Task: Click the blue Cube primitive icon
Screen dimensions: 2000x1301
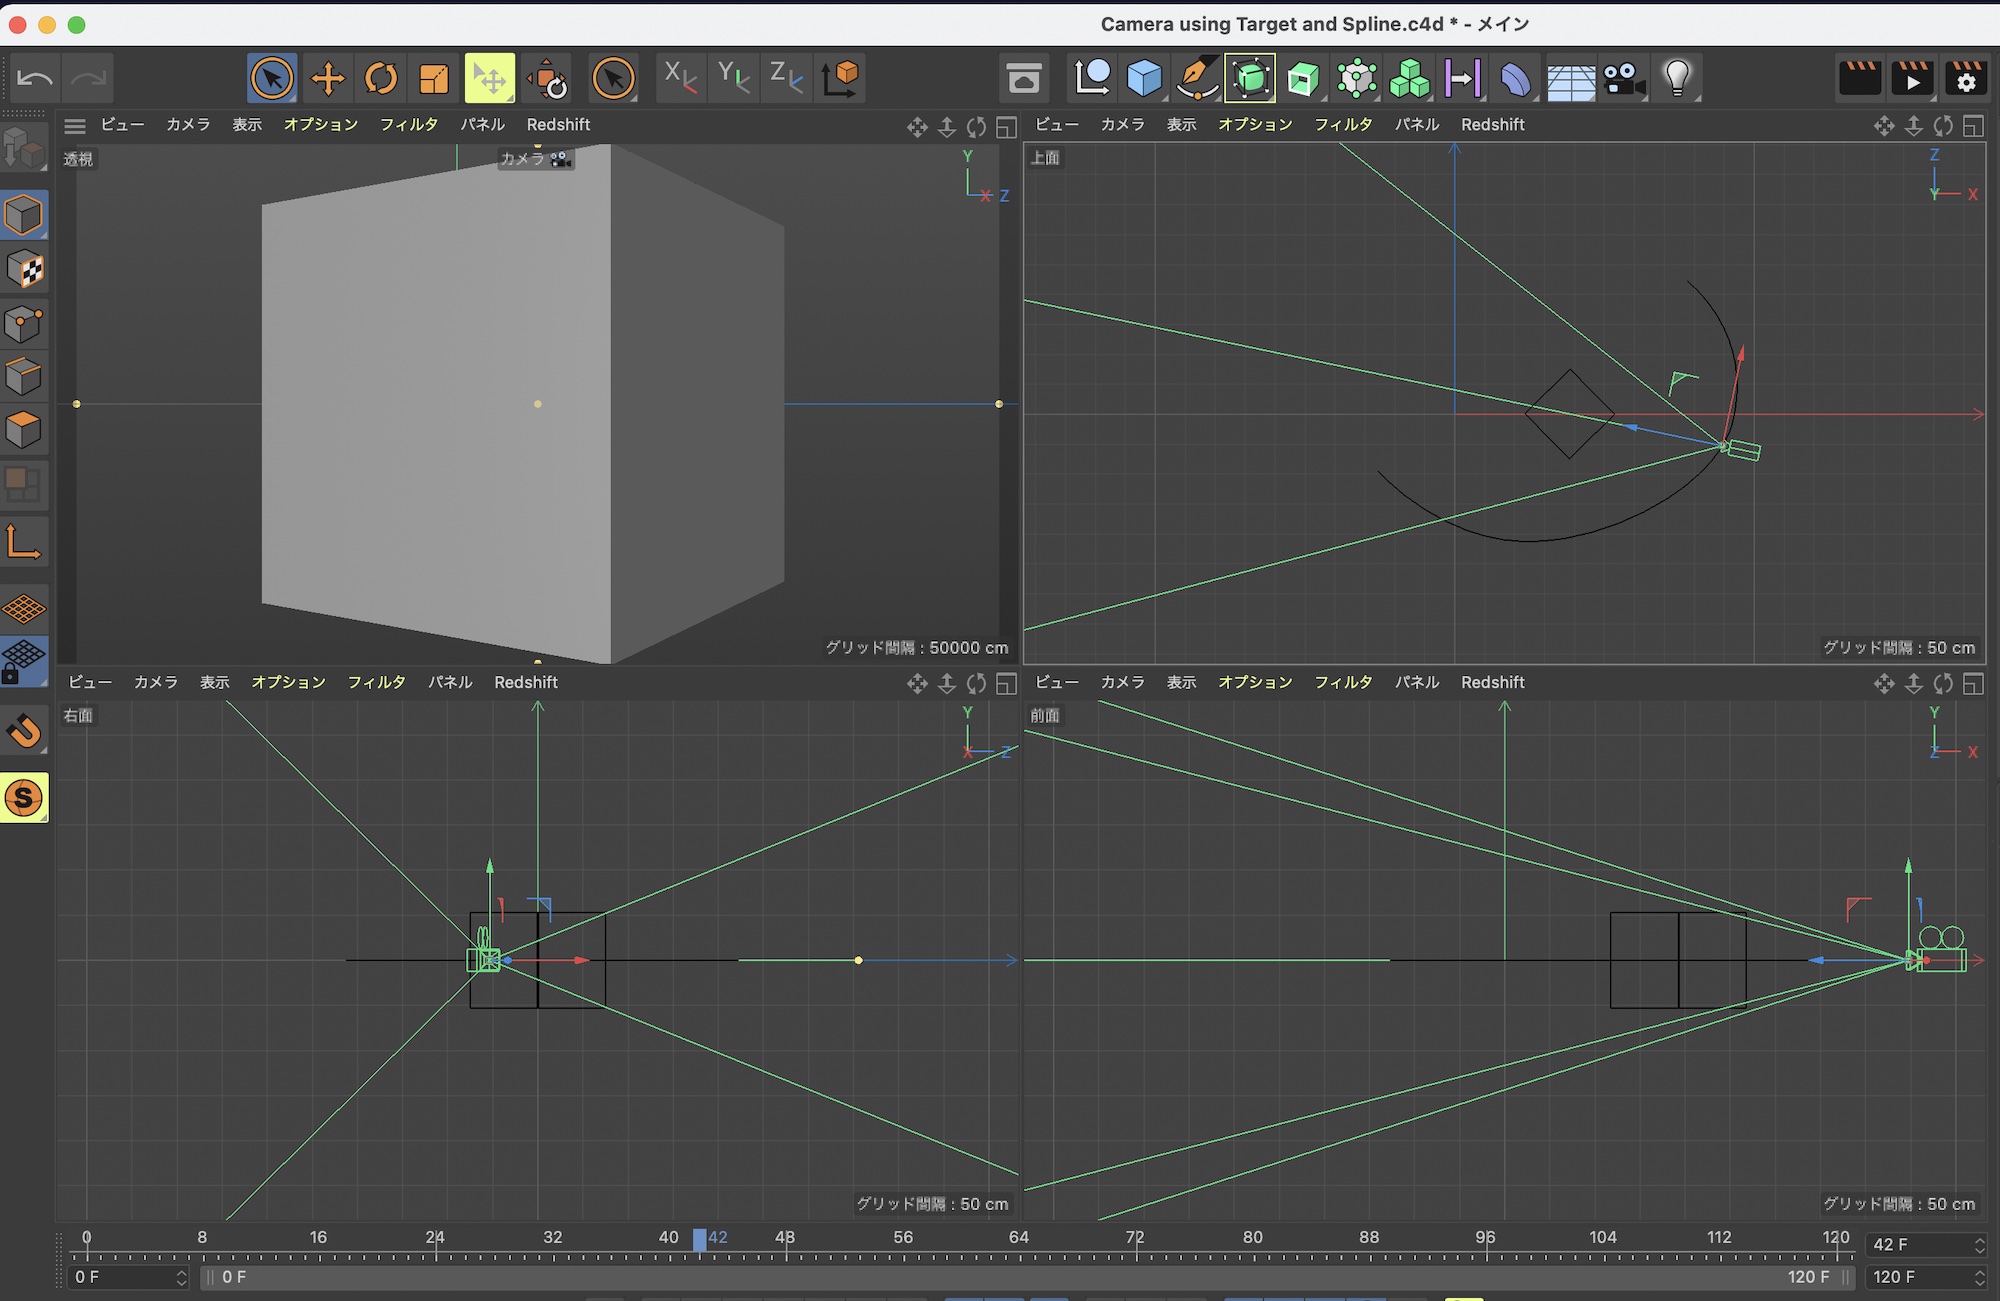Action: click(1144, 78)
